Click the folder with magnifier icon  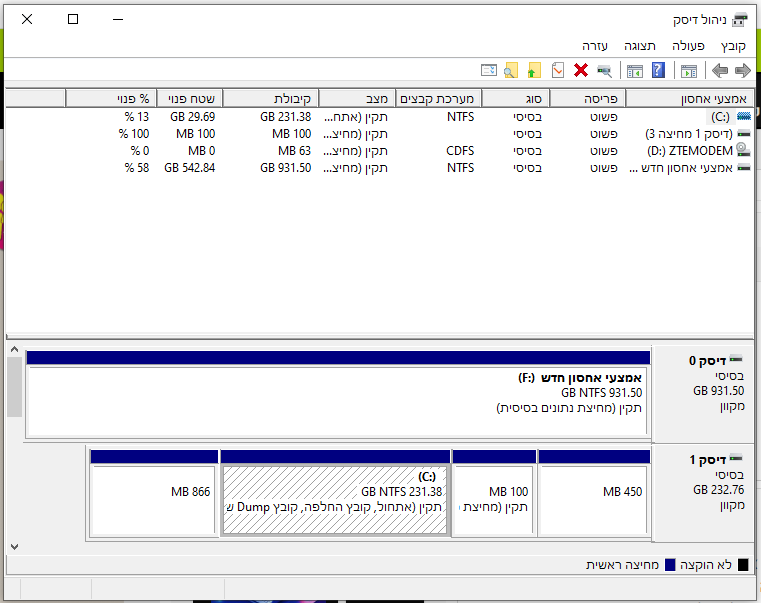(x=511, y=70)
